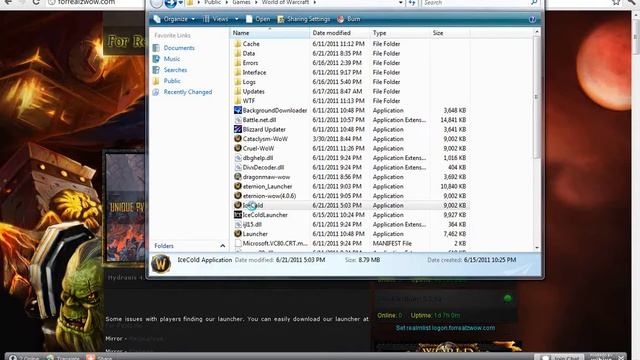This screenshot has width=640, height=360.
Task: Select the Updates folder icon
Action: pyautogui.click(x=238, y=91)
